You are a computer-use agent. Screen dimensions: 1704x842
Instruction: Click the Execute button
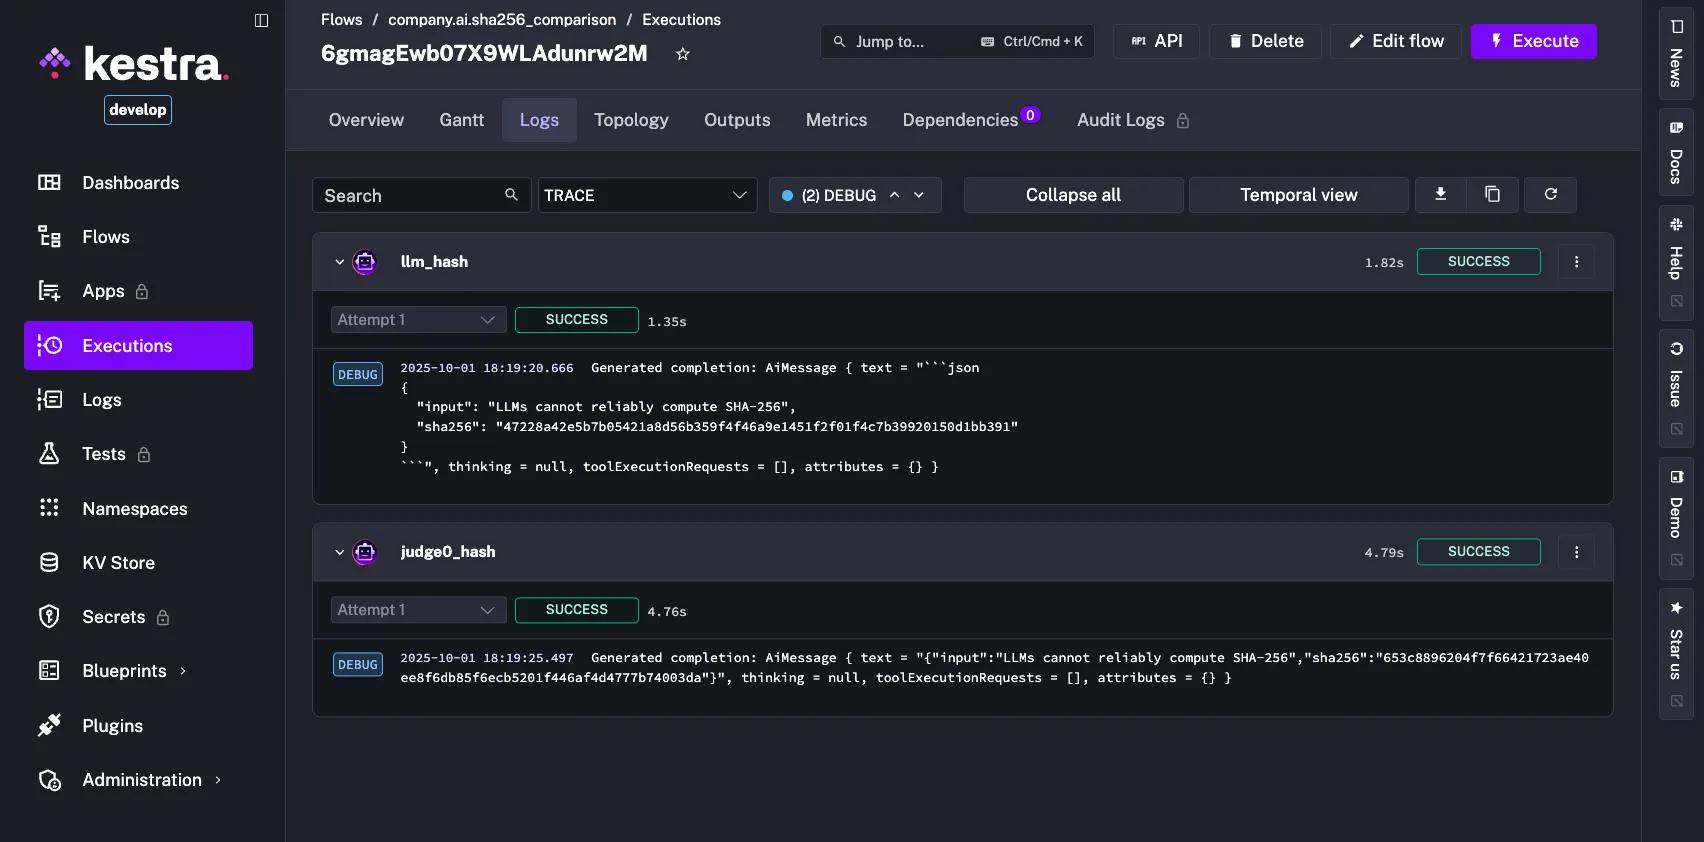click(x=1533, y=41)
